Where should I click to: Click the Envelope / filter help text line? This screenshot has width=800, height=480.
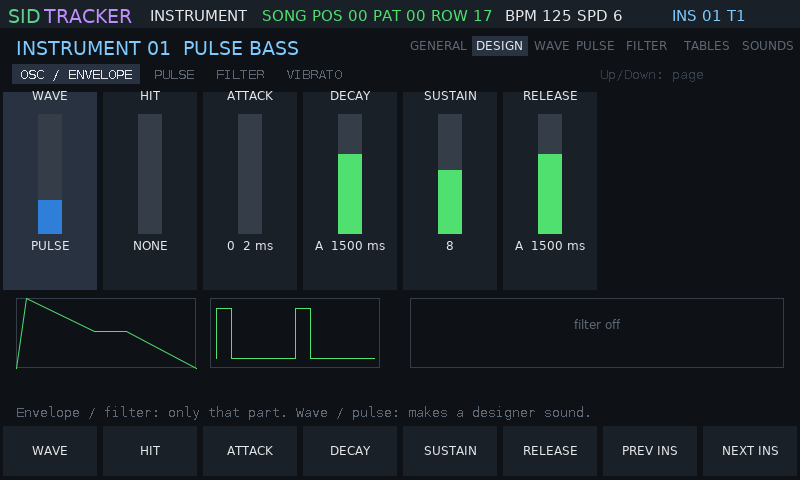tap(304, 412)
